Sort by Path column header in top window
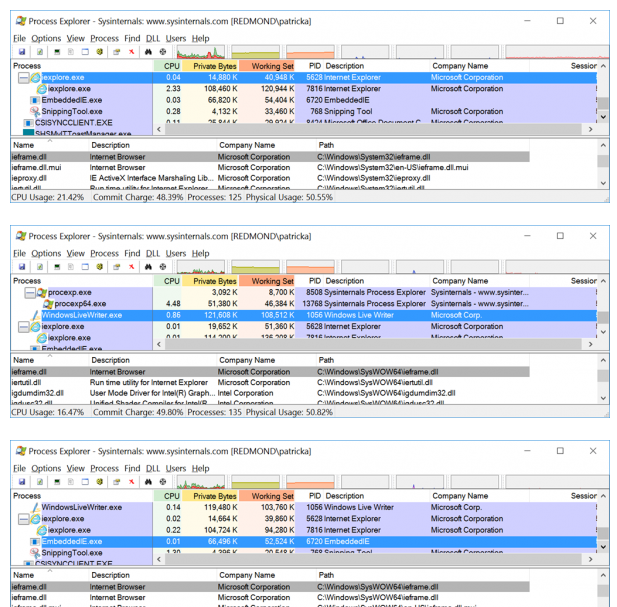The width and height of the screenshot is (617, 607). 423,145
